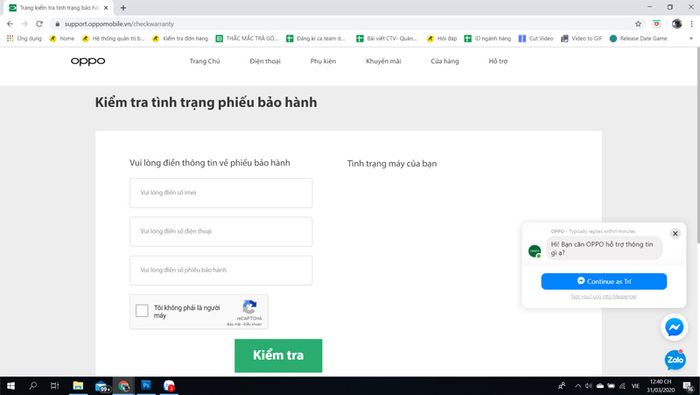700x395 pixels.
Task: Open Task View on taskbar
Action: coord(54,386)
